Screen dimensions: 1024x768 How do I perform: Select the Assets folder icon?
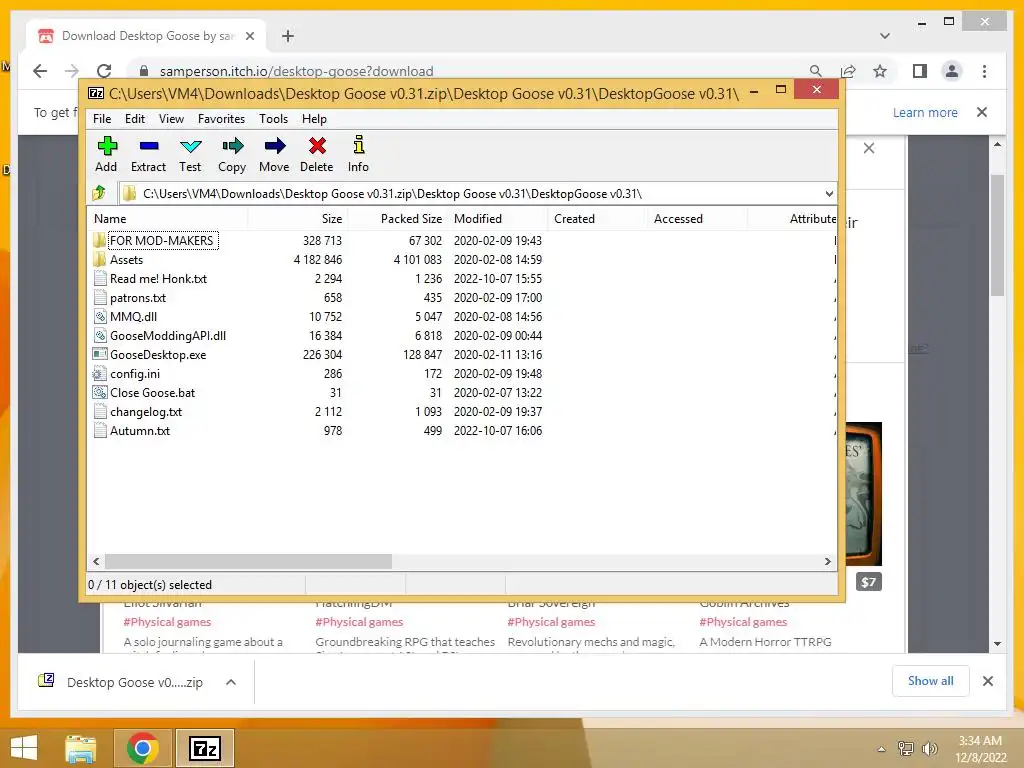pyautogui.click(x=99, y=259)
